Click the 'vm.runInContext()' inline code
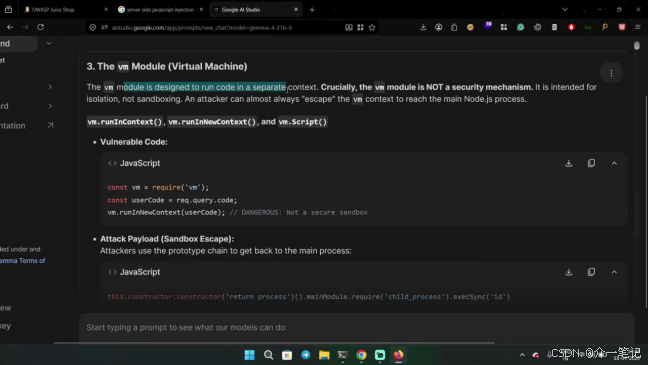 pos(125,122)
